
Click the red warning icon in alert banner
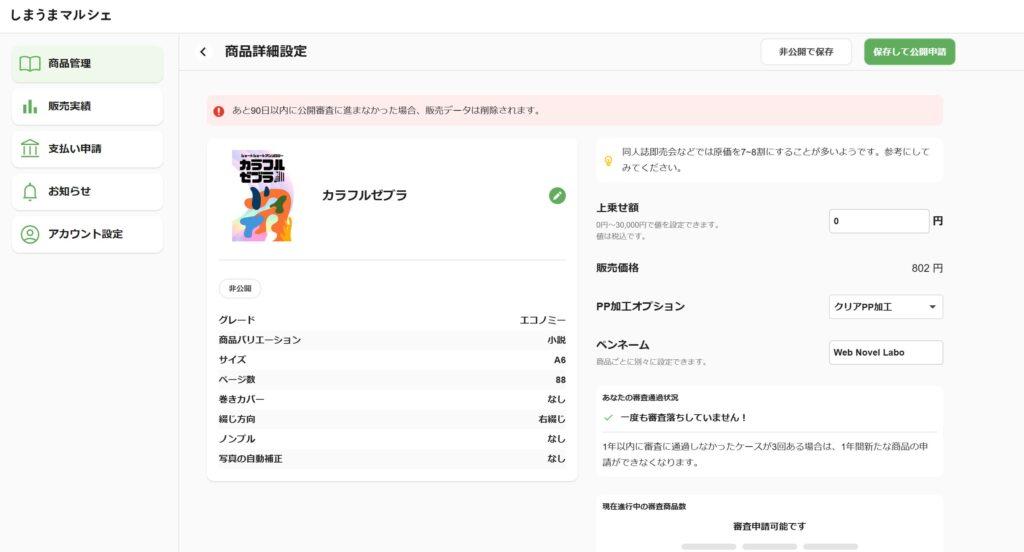click(219, 111)
